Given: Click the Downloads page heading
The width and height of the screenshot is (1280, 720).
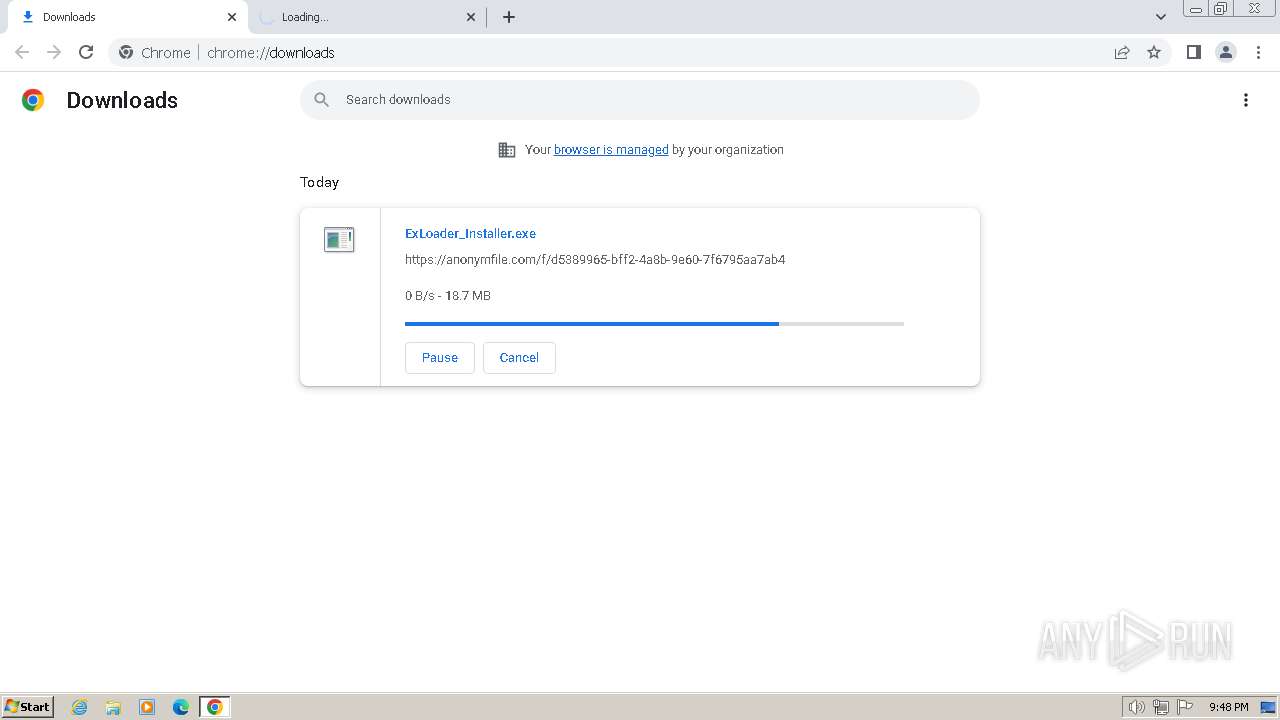Looking at the screenshot, I should click(x=122, y=100).
